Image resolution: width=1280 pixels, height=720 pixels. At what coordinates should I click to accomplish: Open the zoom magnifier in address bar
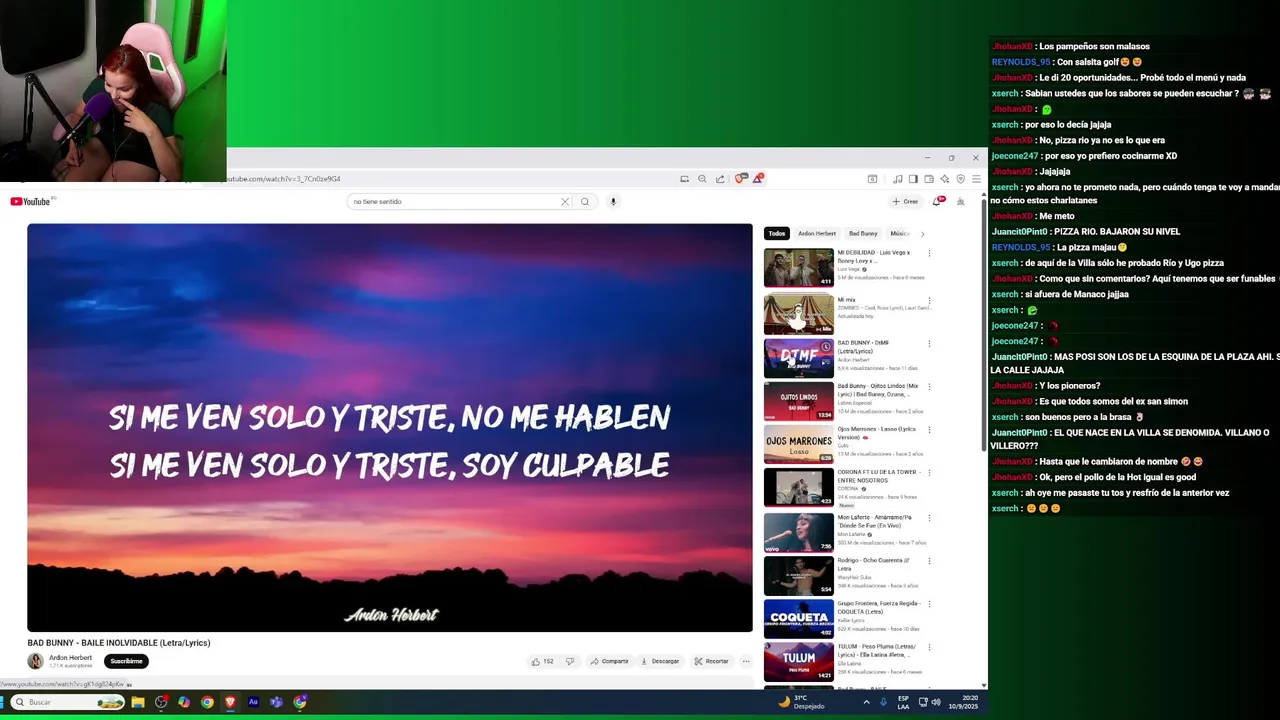pos(702,179)
